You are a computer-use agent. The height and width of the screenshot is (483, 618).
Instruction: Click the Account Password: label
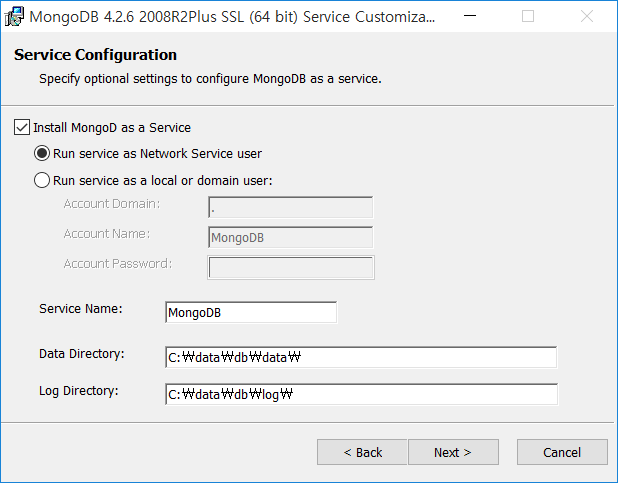[118, 264]
